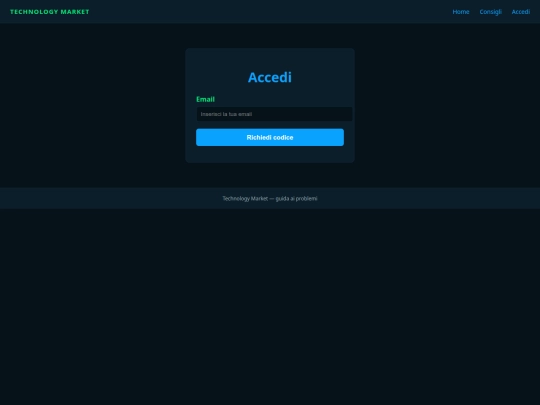Click the Richiedi codice button

pyautogui.click(x=270, y=137)
